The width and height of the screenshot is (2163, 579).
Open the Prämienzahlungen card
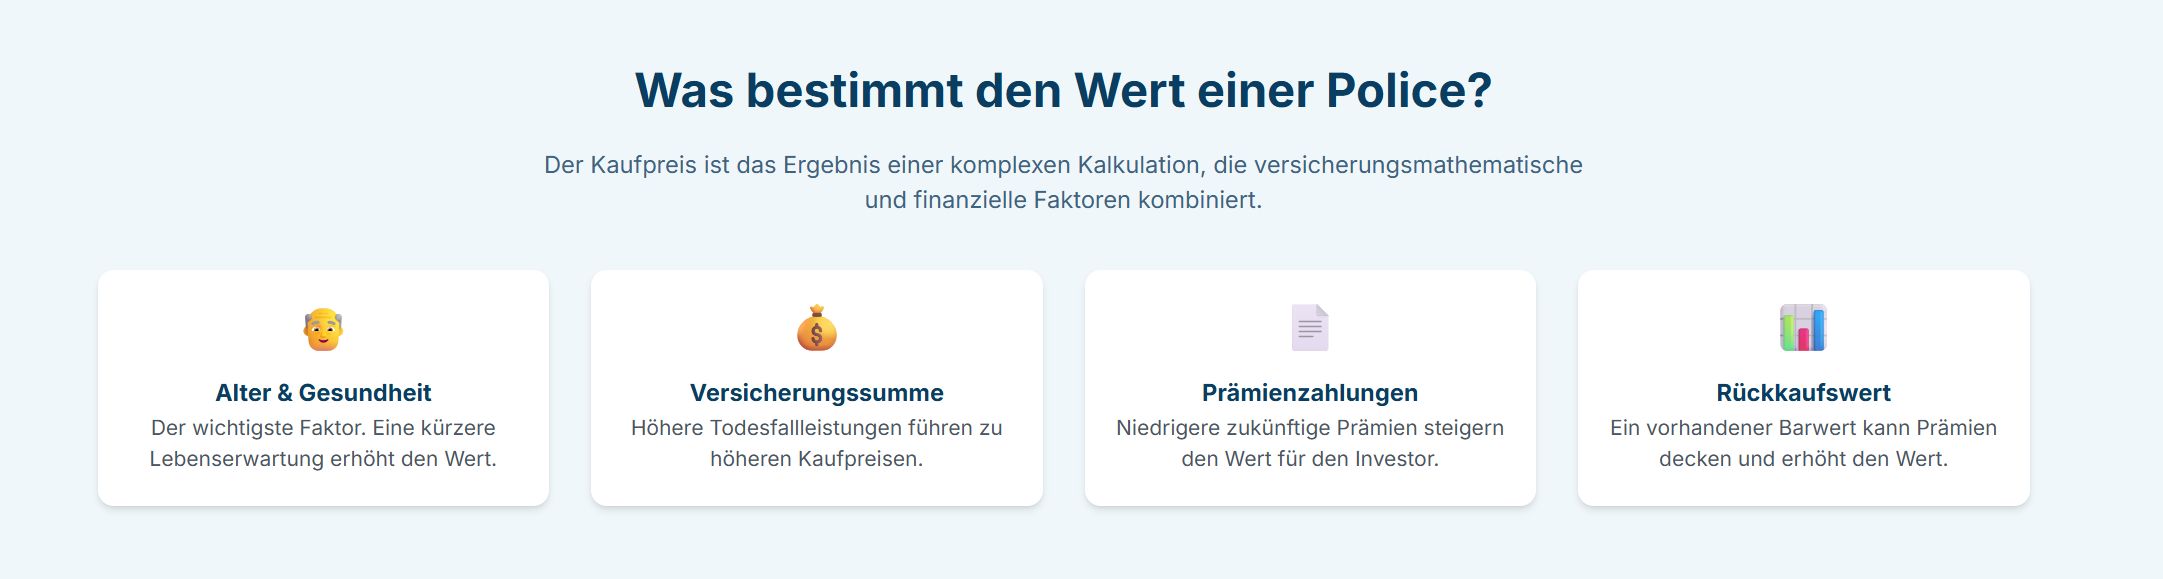1310,388
